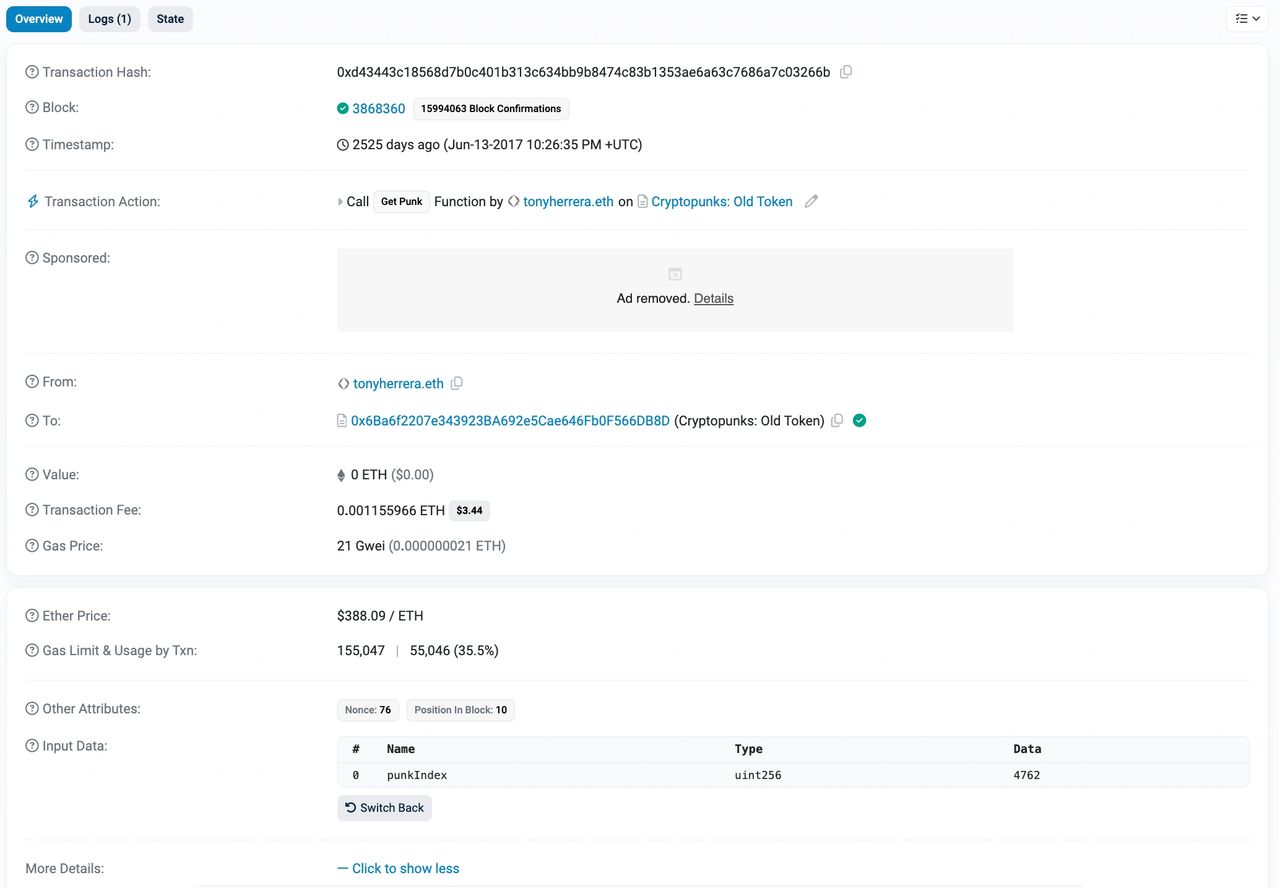
Task: Click the 0.001155966 ETH fee value
Action: [x=391, y=510]
